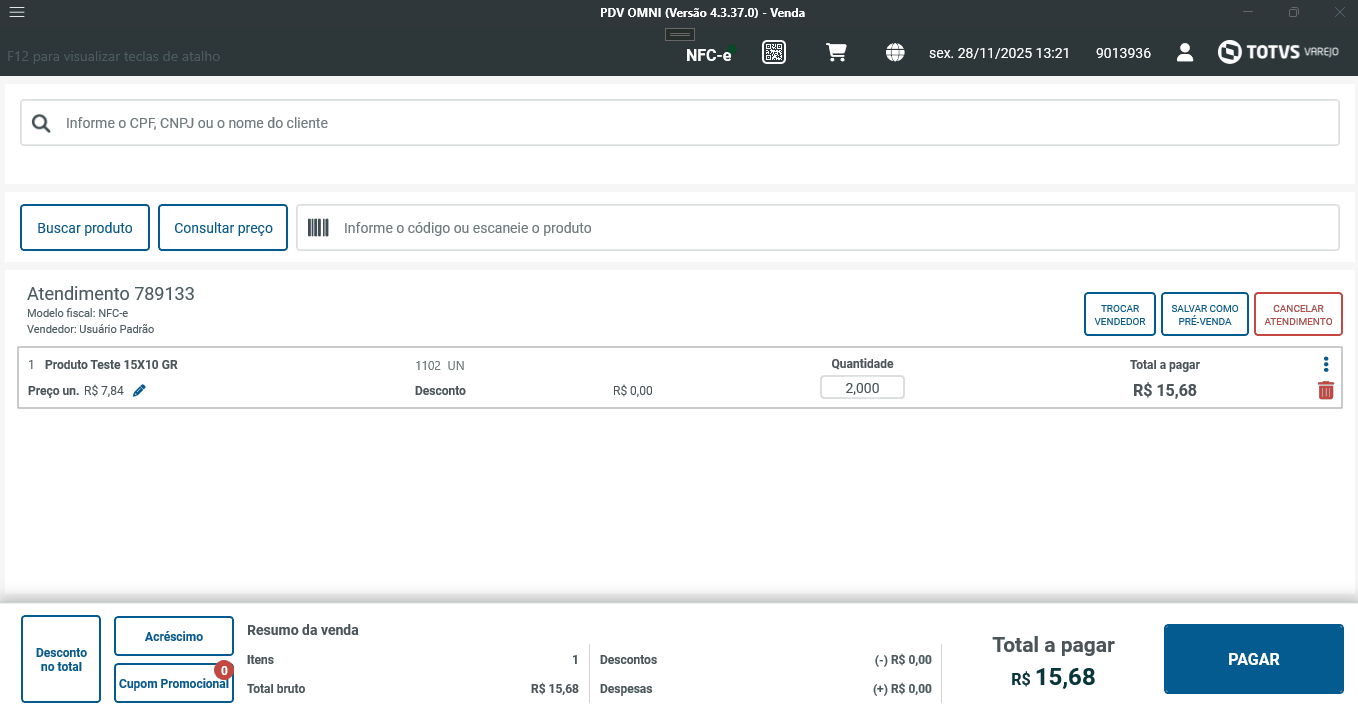Viewport: 1358px width, 714px height.
Task: Click Trocar Vendedor button
Action: (x=1120, y=315)
